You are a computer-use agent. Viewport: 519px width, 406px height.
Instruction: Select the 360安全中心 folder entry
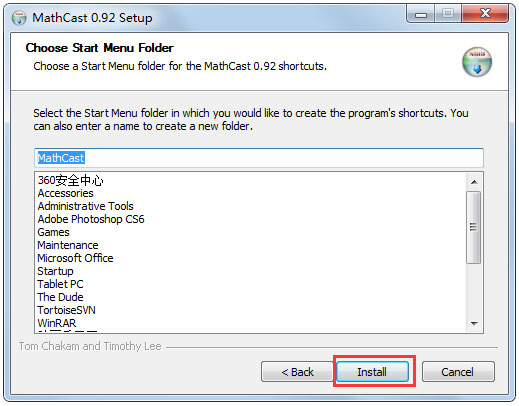coord(70,180)
